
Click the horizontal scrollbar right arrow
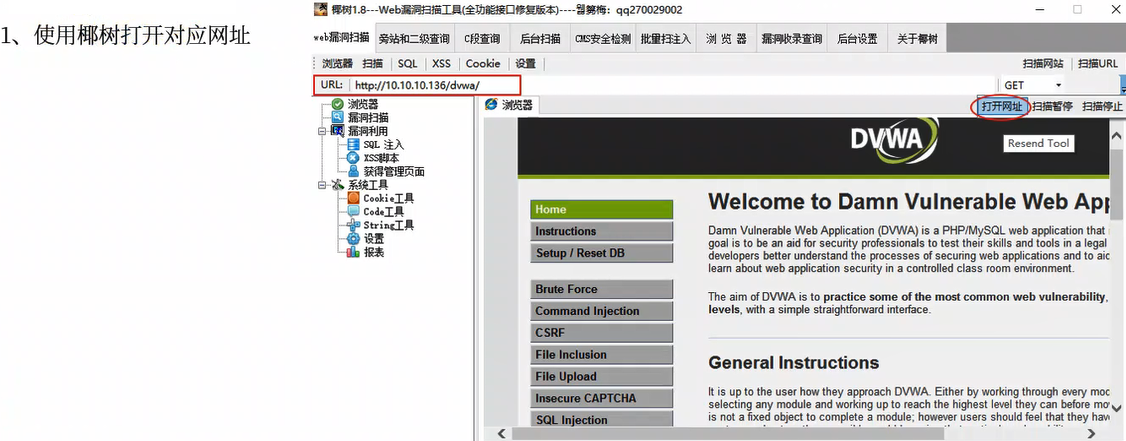1094,433
